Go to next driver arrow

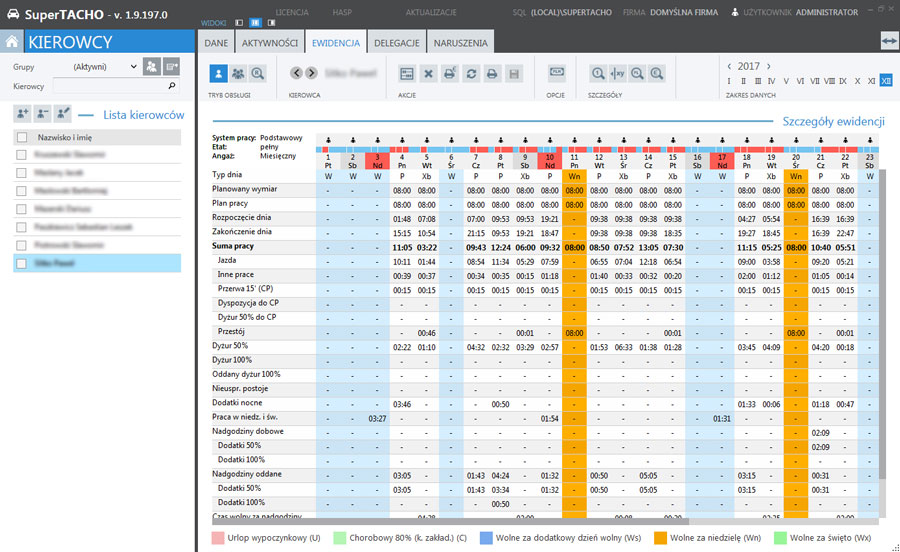(x=312, y=73)
